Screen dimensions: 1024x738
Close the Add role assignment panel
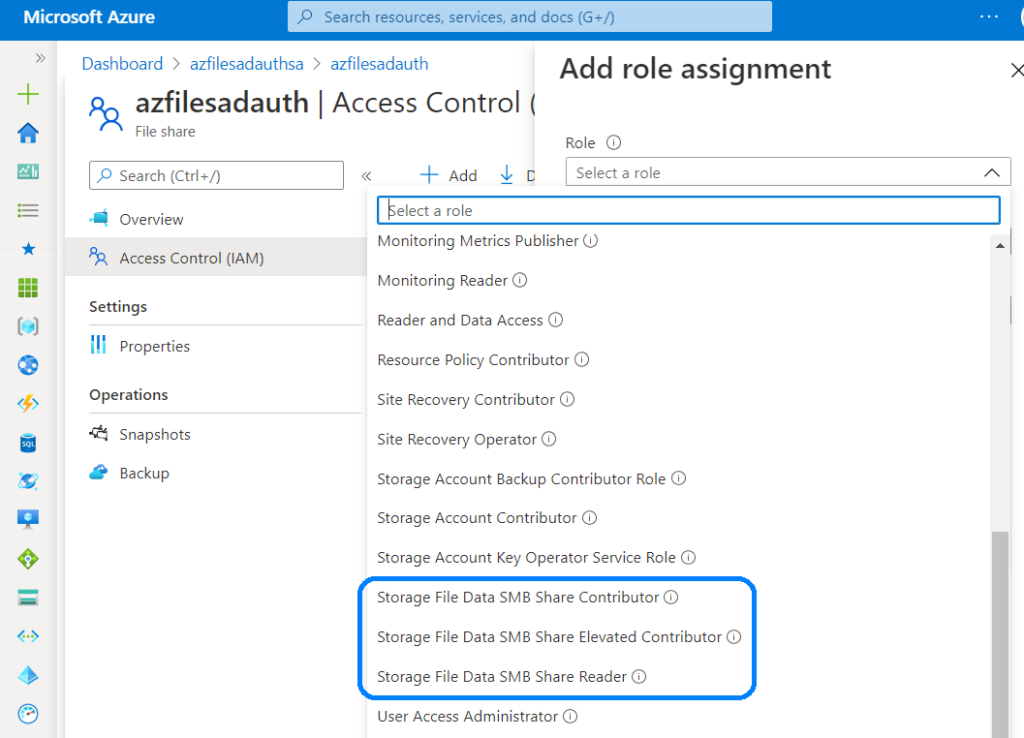click(1017, 70)
